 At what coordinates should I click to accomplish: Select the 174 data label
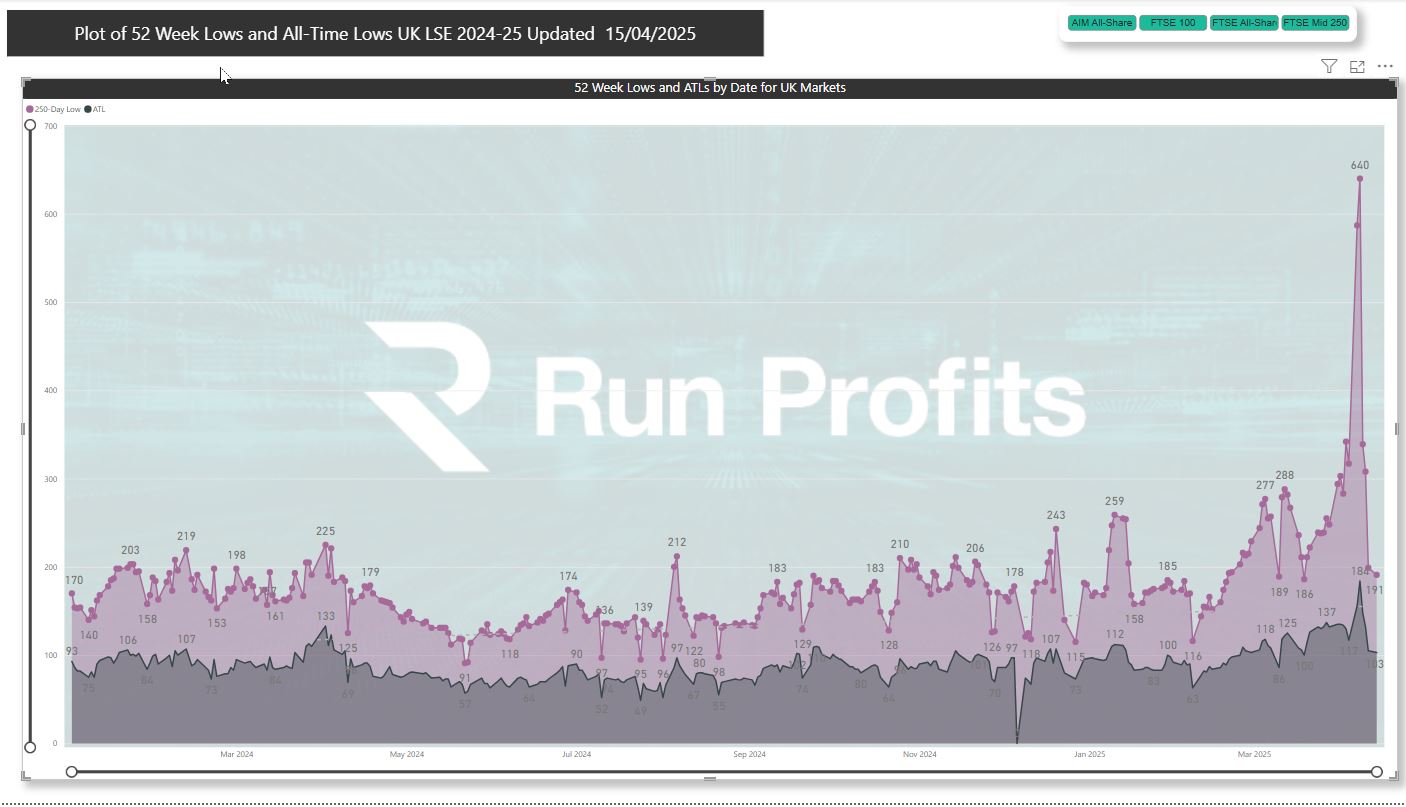point(568,577)
